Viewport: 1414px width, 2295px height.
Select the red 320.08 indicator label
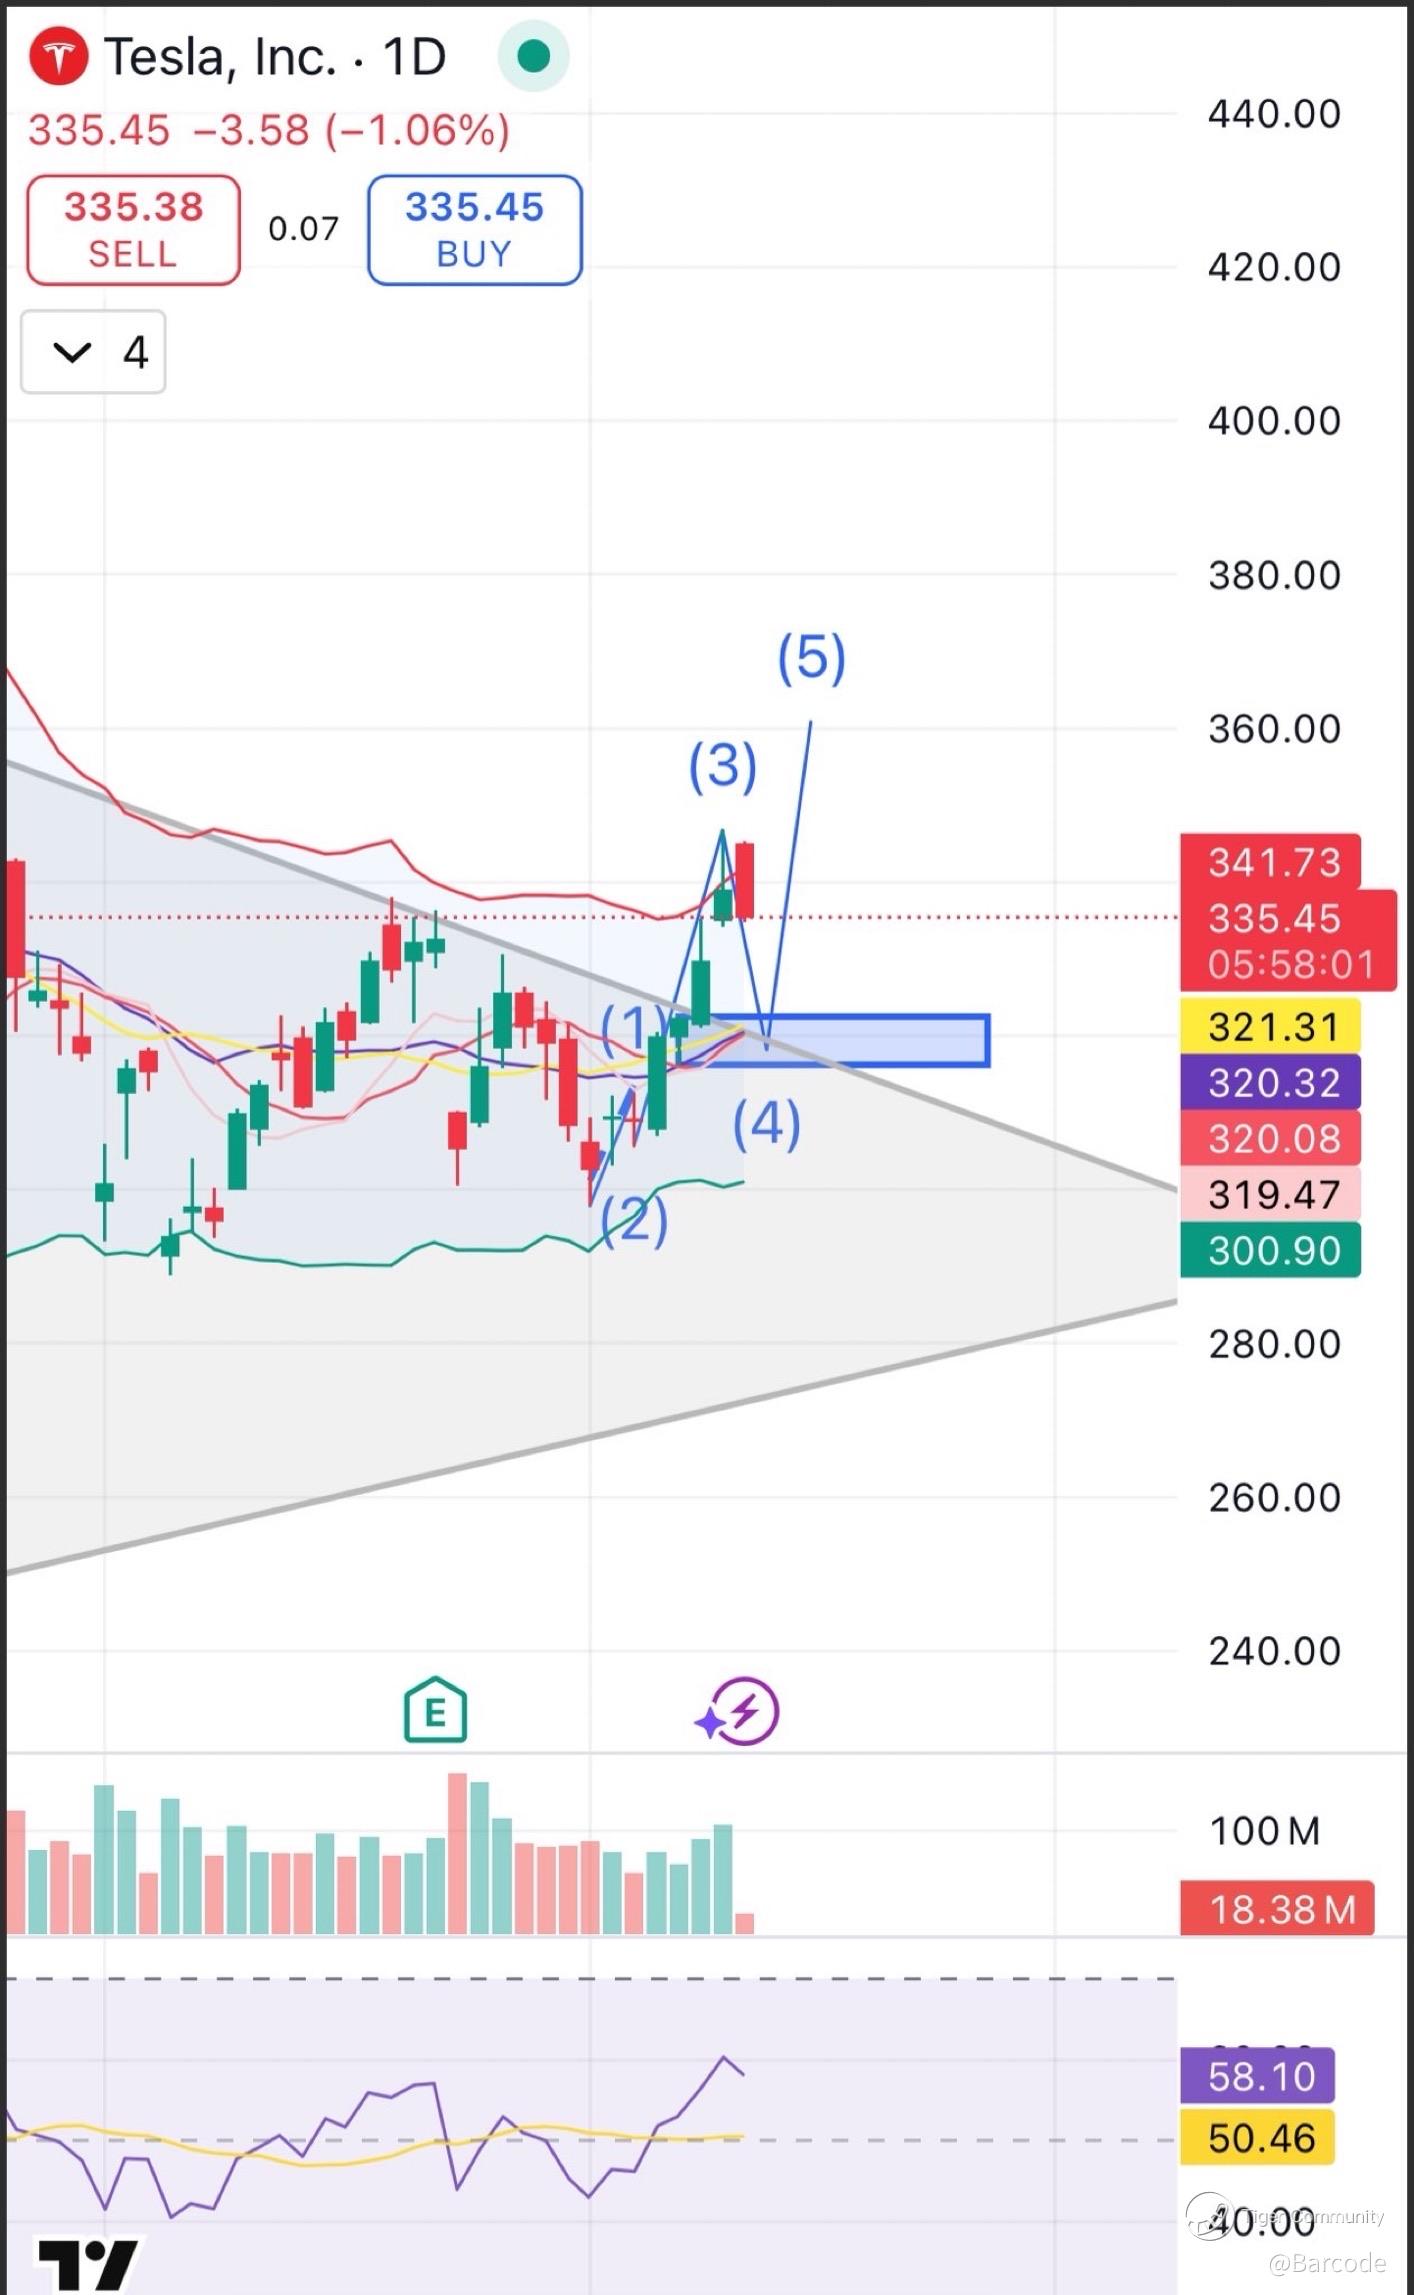tap(1270, 1138)
